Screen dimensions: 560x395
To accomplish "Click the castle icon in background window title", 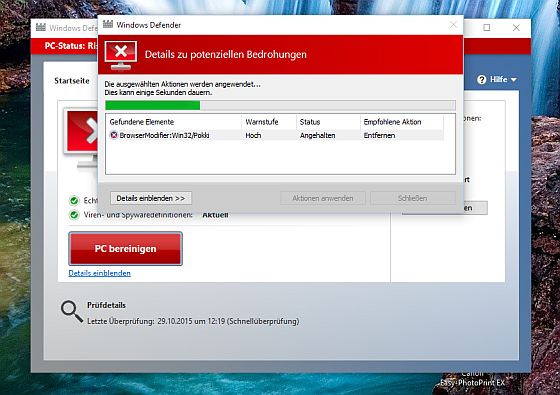I will click(41, 27).
